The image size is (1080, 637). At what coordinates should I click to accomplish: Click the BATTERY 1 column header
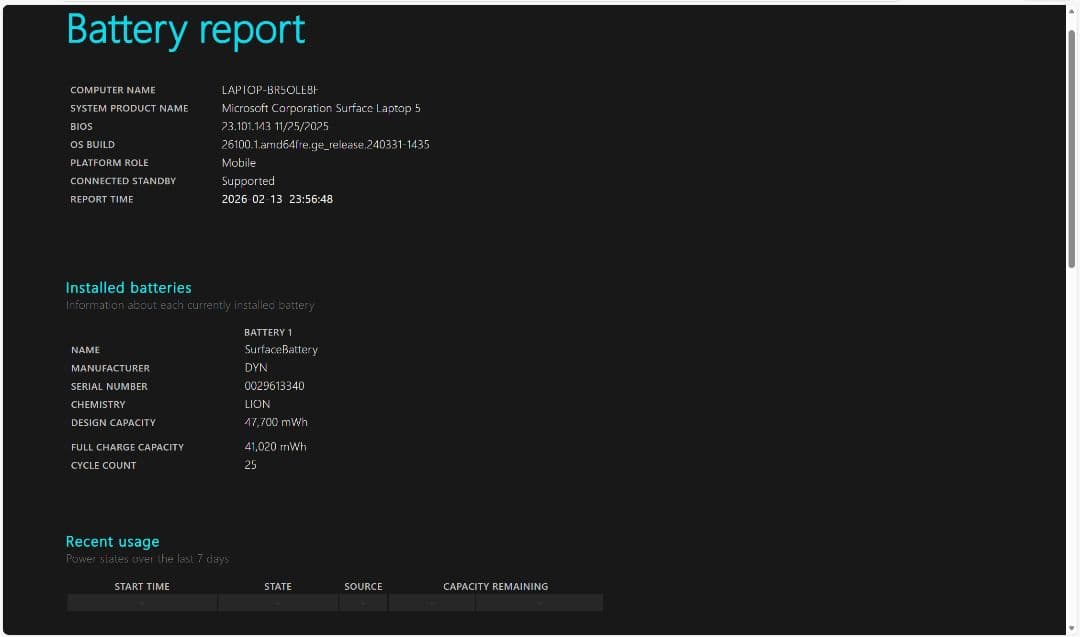click(x=268, y=332)
